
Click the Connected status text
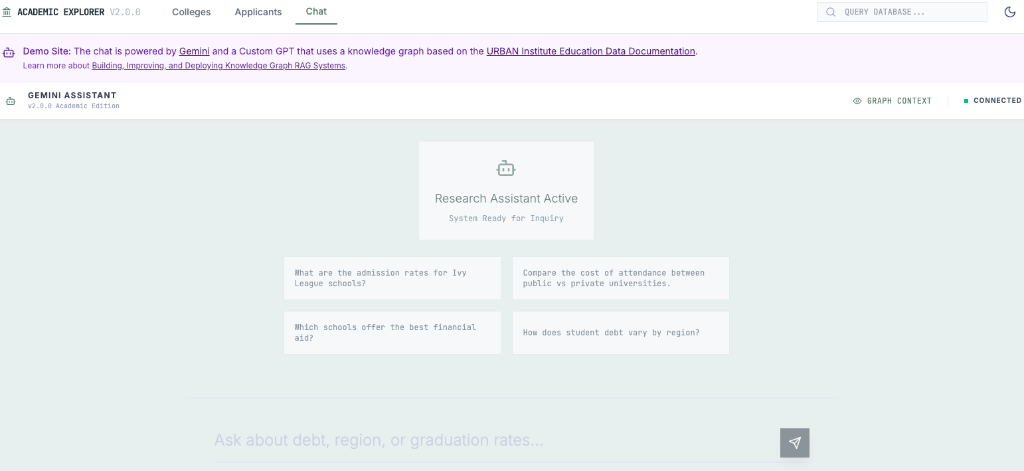pyautogui.click(x=997, y=101)
